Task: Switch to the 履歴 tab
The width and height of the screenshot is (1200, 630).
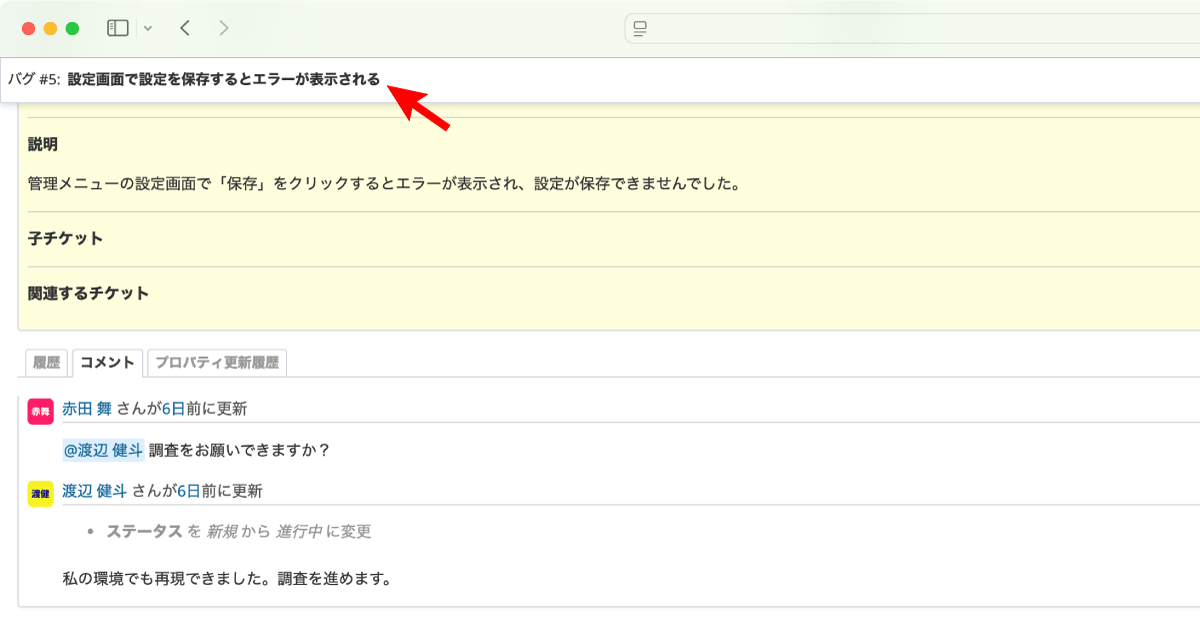Action: 47,362
